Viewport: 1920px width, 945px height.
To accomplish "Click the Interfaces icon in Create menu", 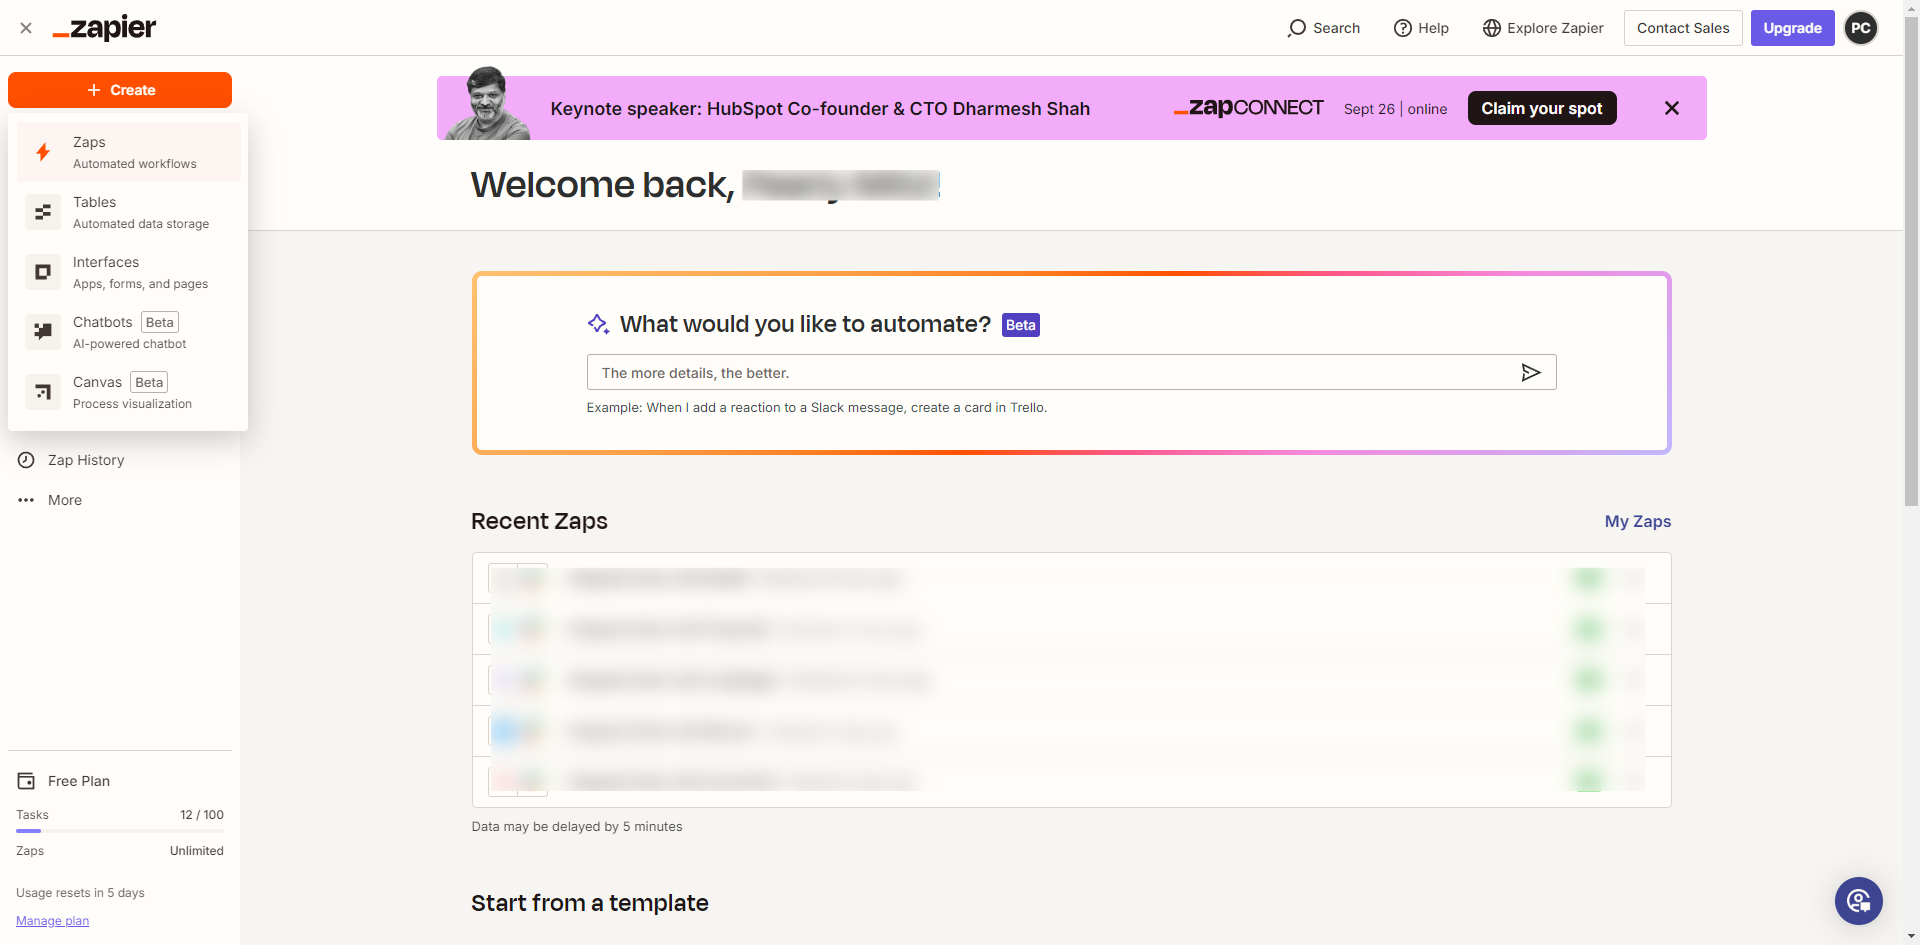I will coord(43,272).
